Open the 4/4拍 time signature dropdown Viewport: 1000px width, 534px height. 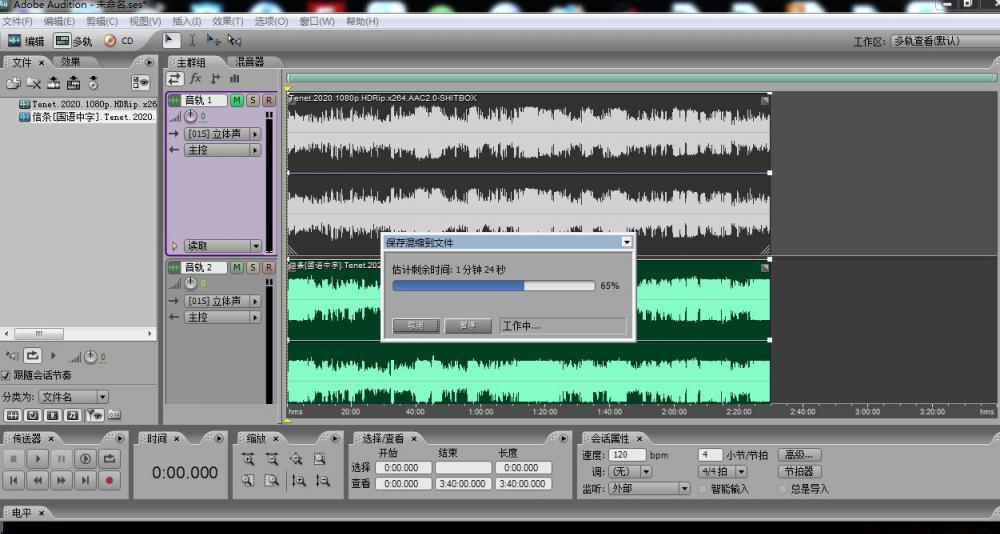(x=723, y=472)
